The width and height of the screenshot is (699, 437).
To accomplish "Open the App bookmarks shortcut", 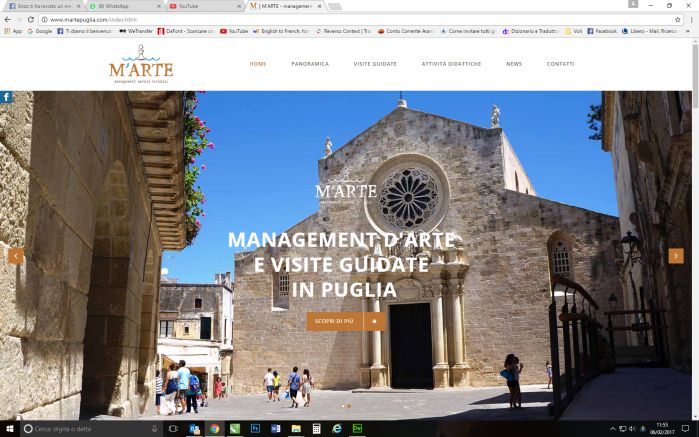I will pos(13,31).
